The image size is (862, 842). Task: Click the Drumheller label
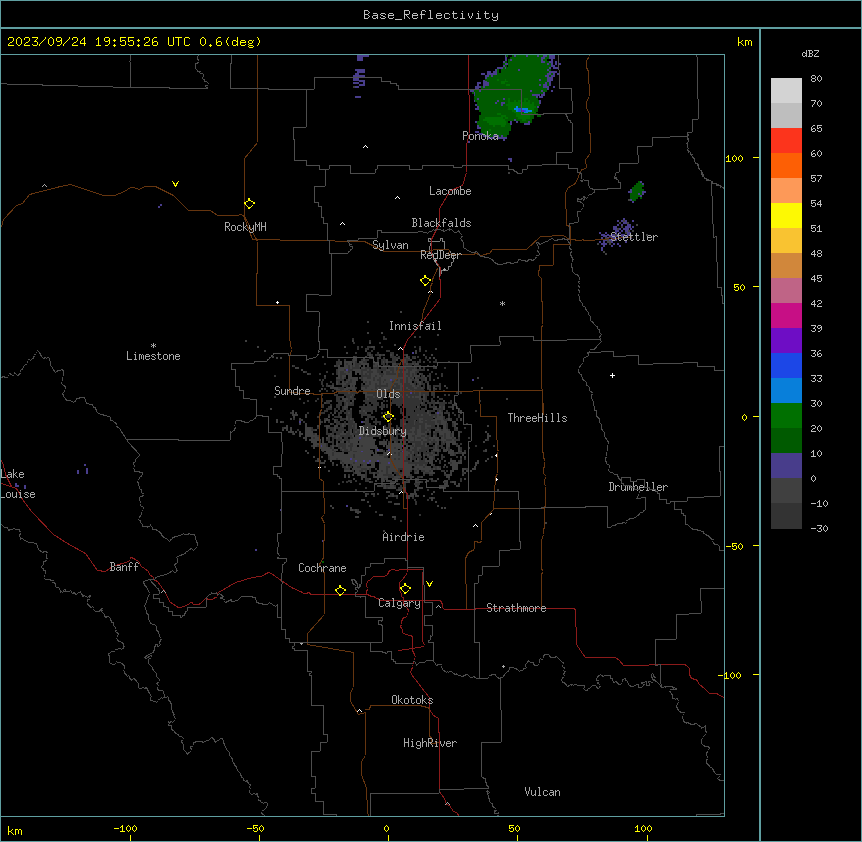(x=638, y=487)
